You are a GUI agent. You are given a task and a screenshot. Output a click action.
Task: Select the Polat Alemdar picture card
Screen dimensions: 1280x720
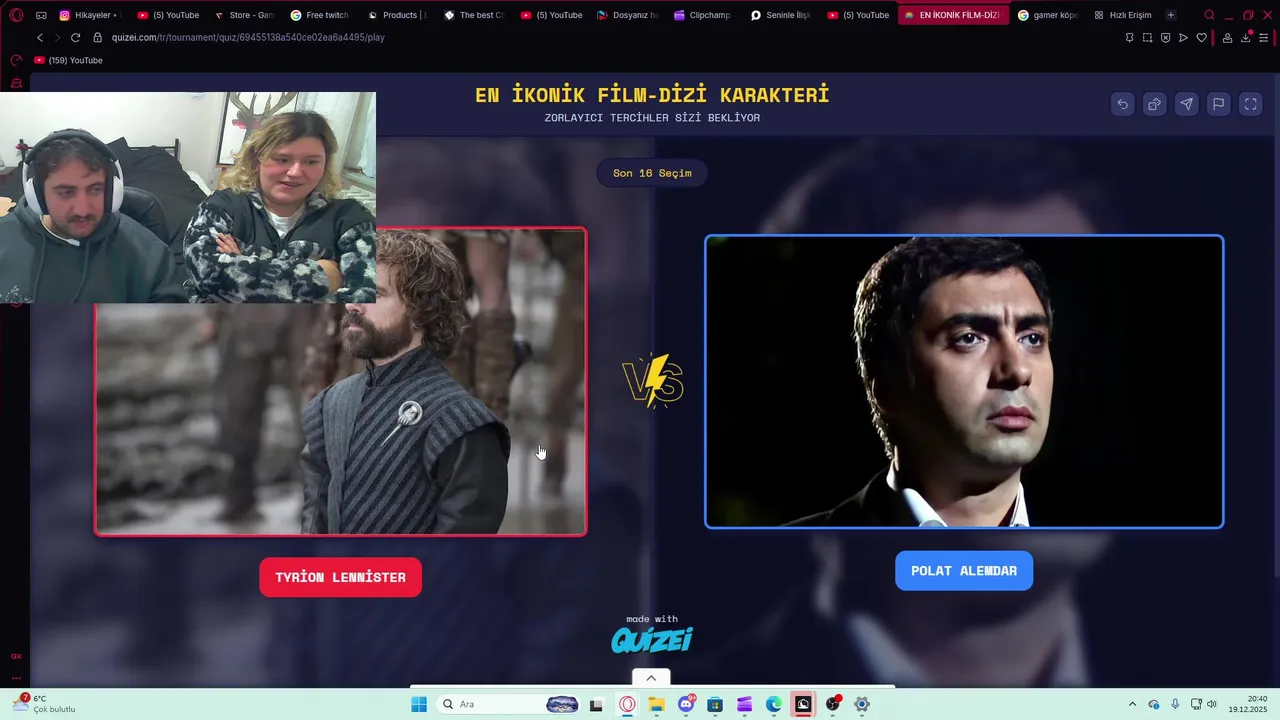click(x=964, y=381)
